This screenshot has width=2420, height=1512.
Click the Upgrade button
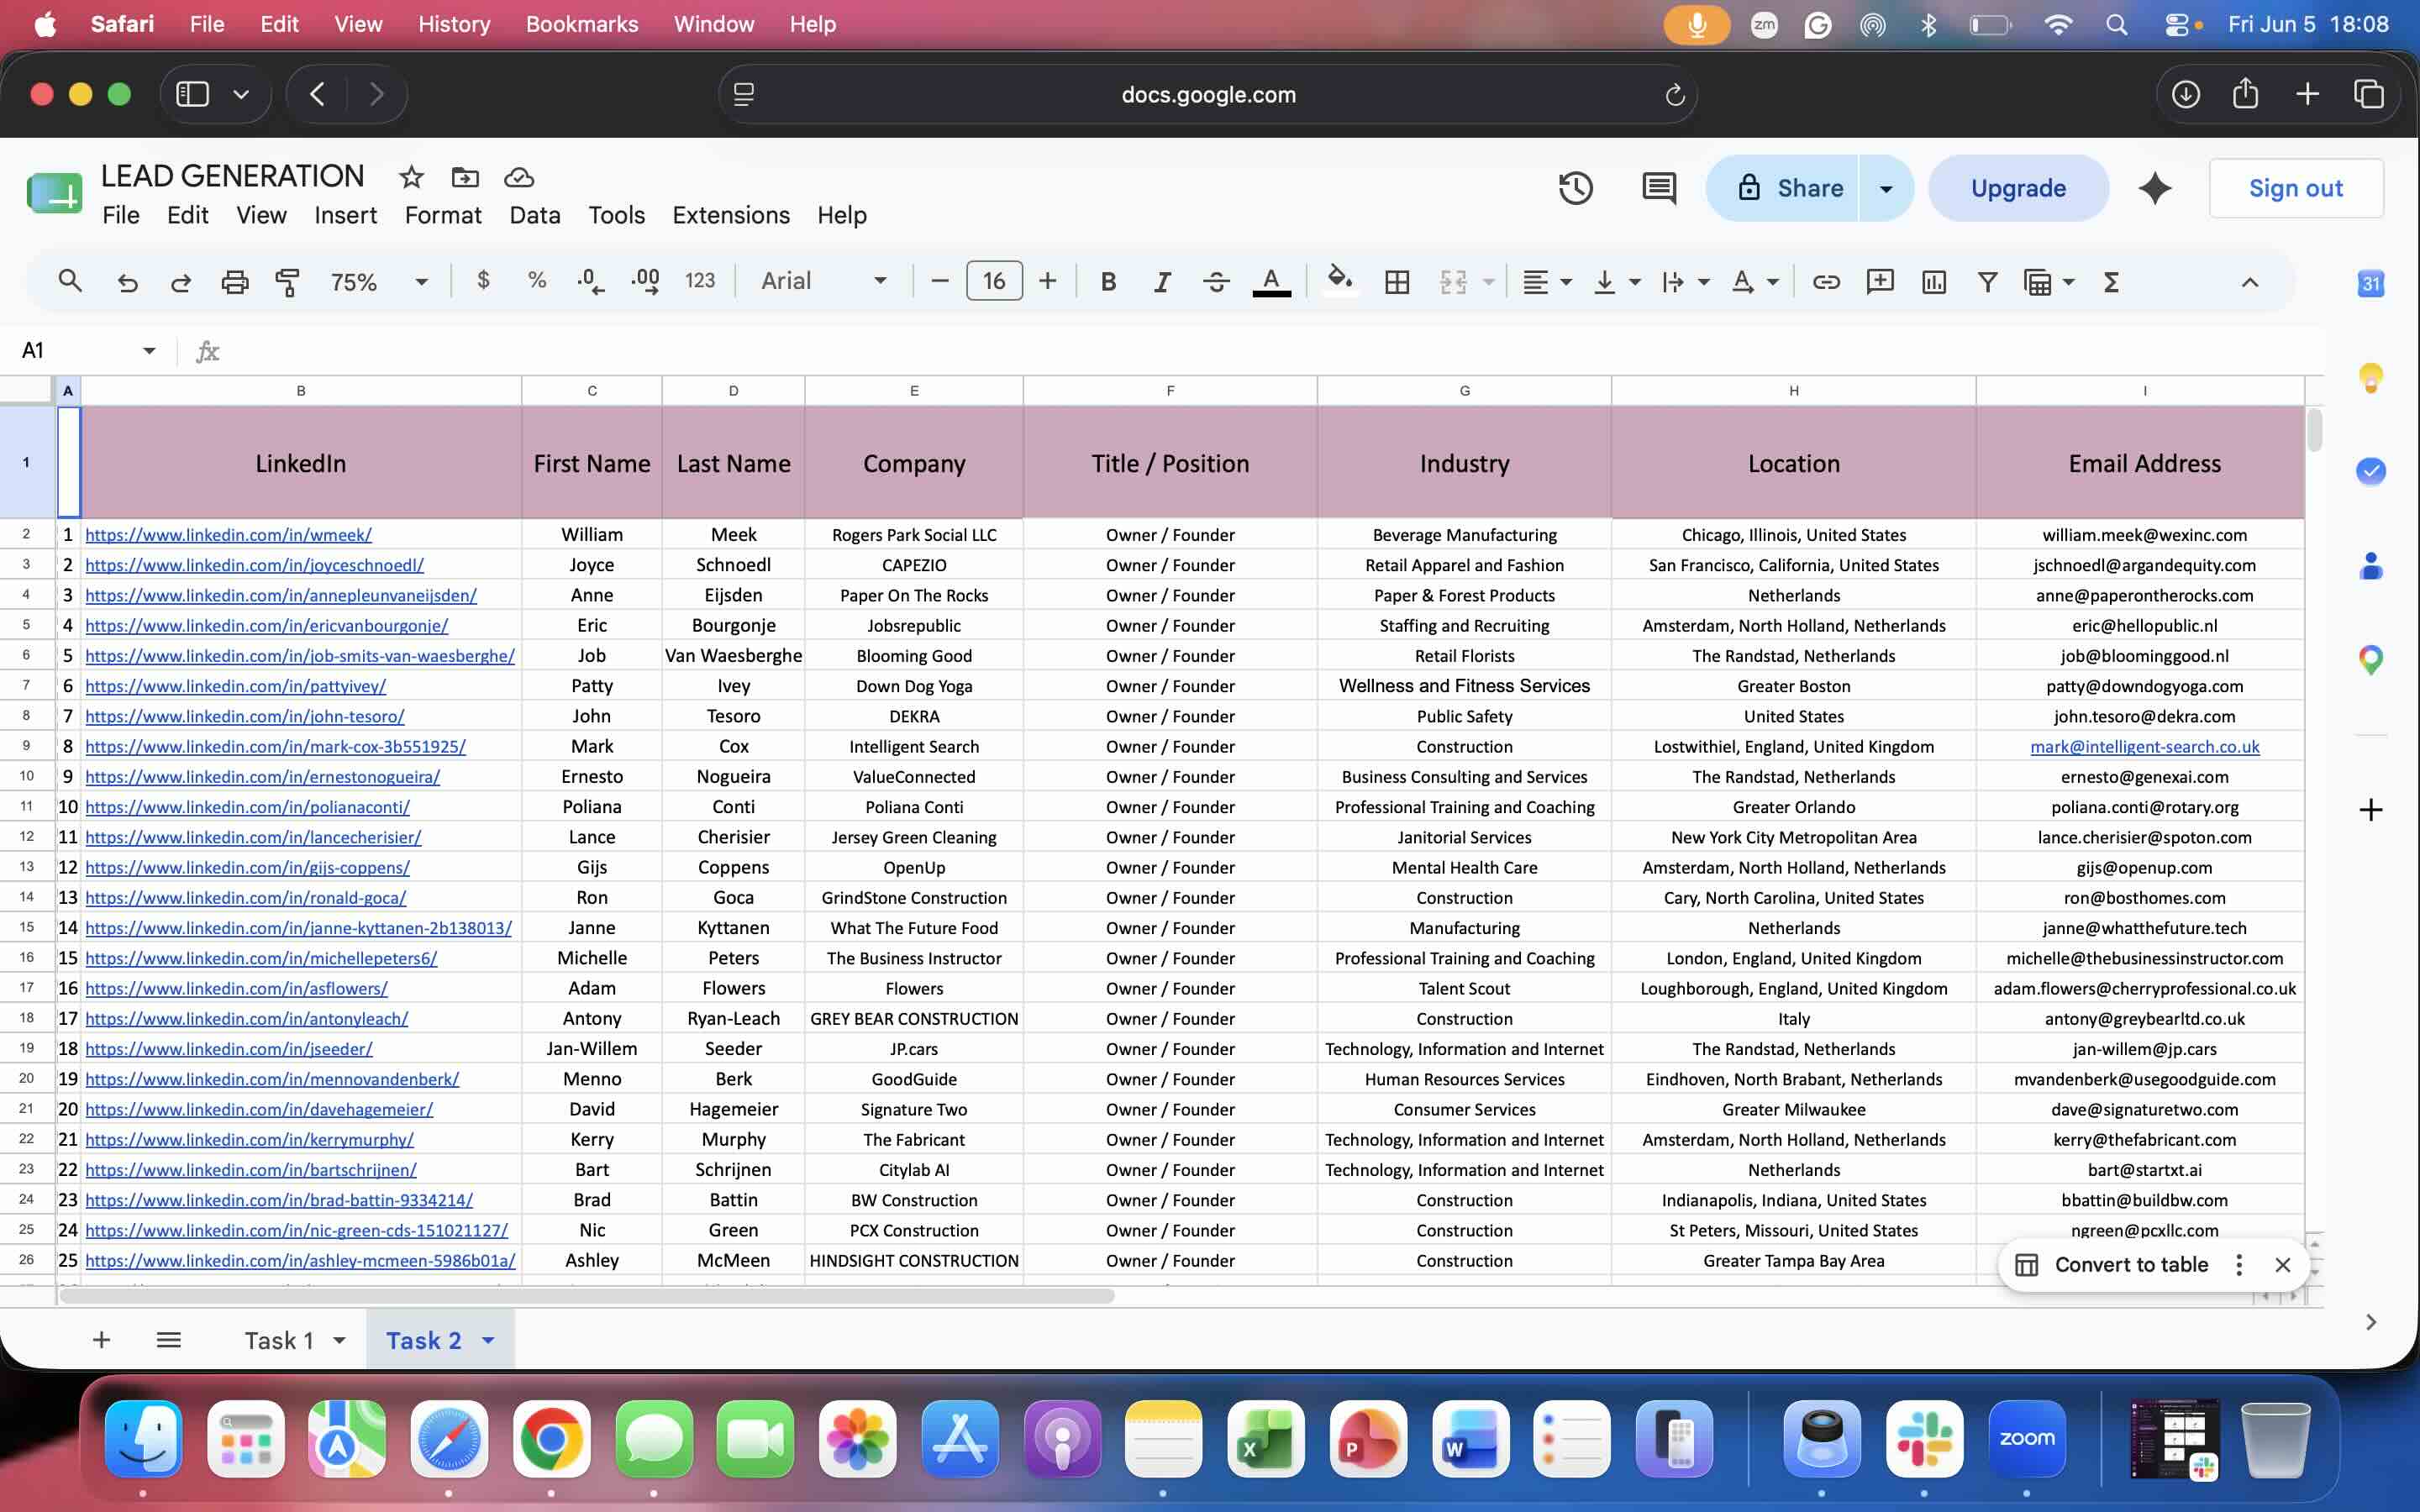(x=2017, y=188)
